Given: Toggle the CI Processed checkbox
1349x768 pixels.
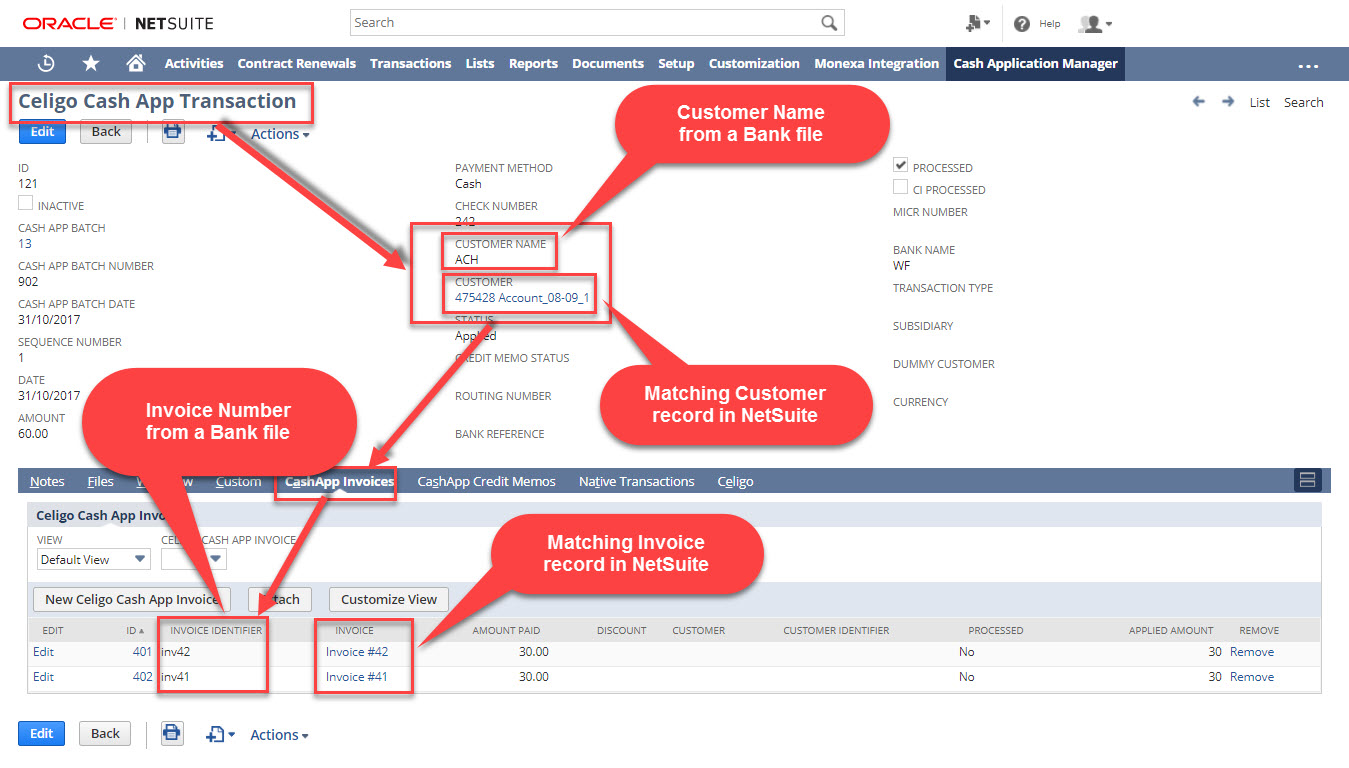Looking at the screenshot, I should pos(901,188).
